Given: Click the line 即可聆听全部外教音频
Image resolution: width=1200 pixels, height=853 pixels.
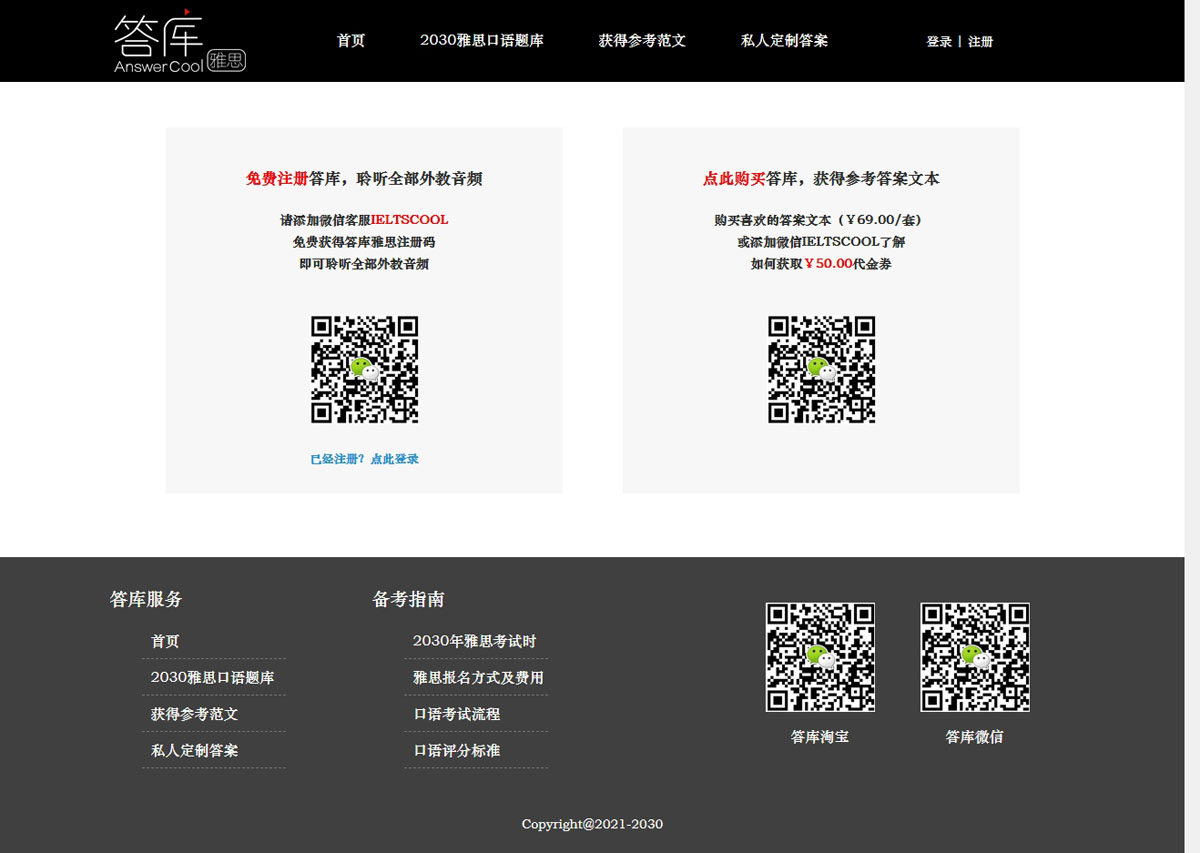Looking at the screenshot, I should point(364,264).
